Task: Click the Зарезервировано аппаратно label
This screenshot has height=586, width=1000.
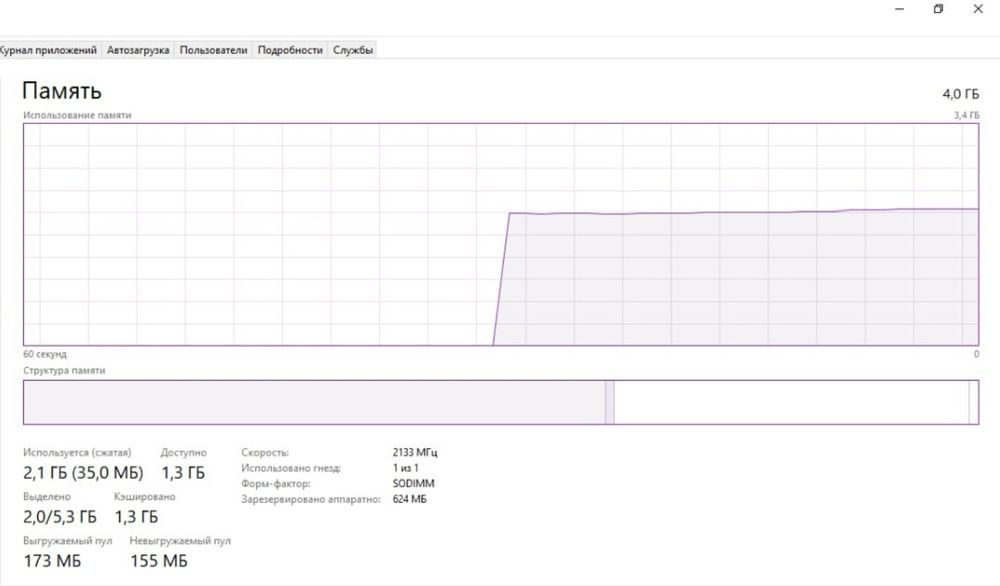Action: (x=311, y=499)
